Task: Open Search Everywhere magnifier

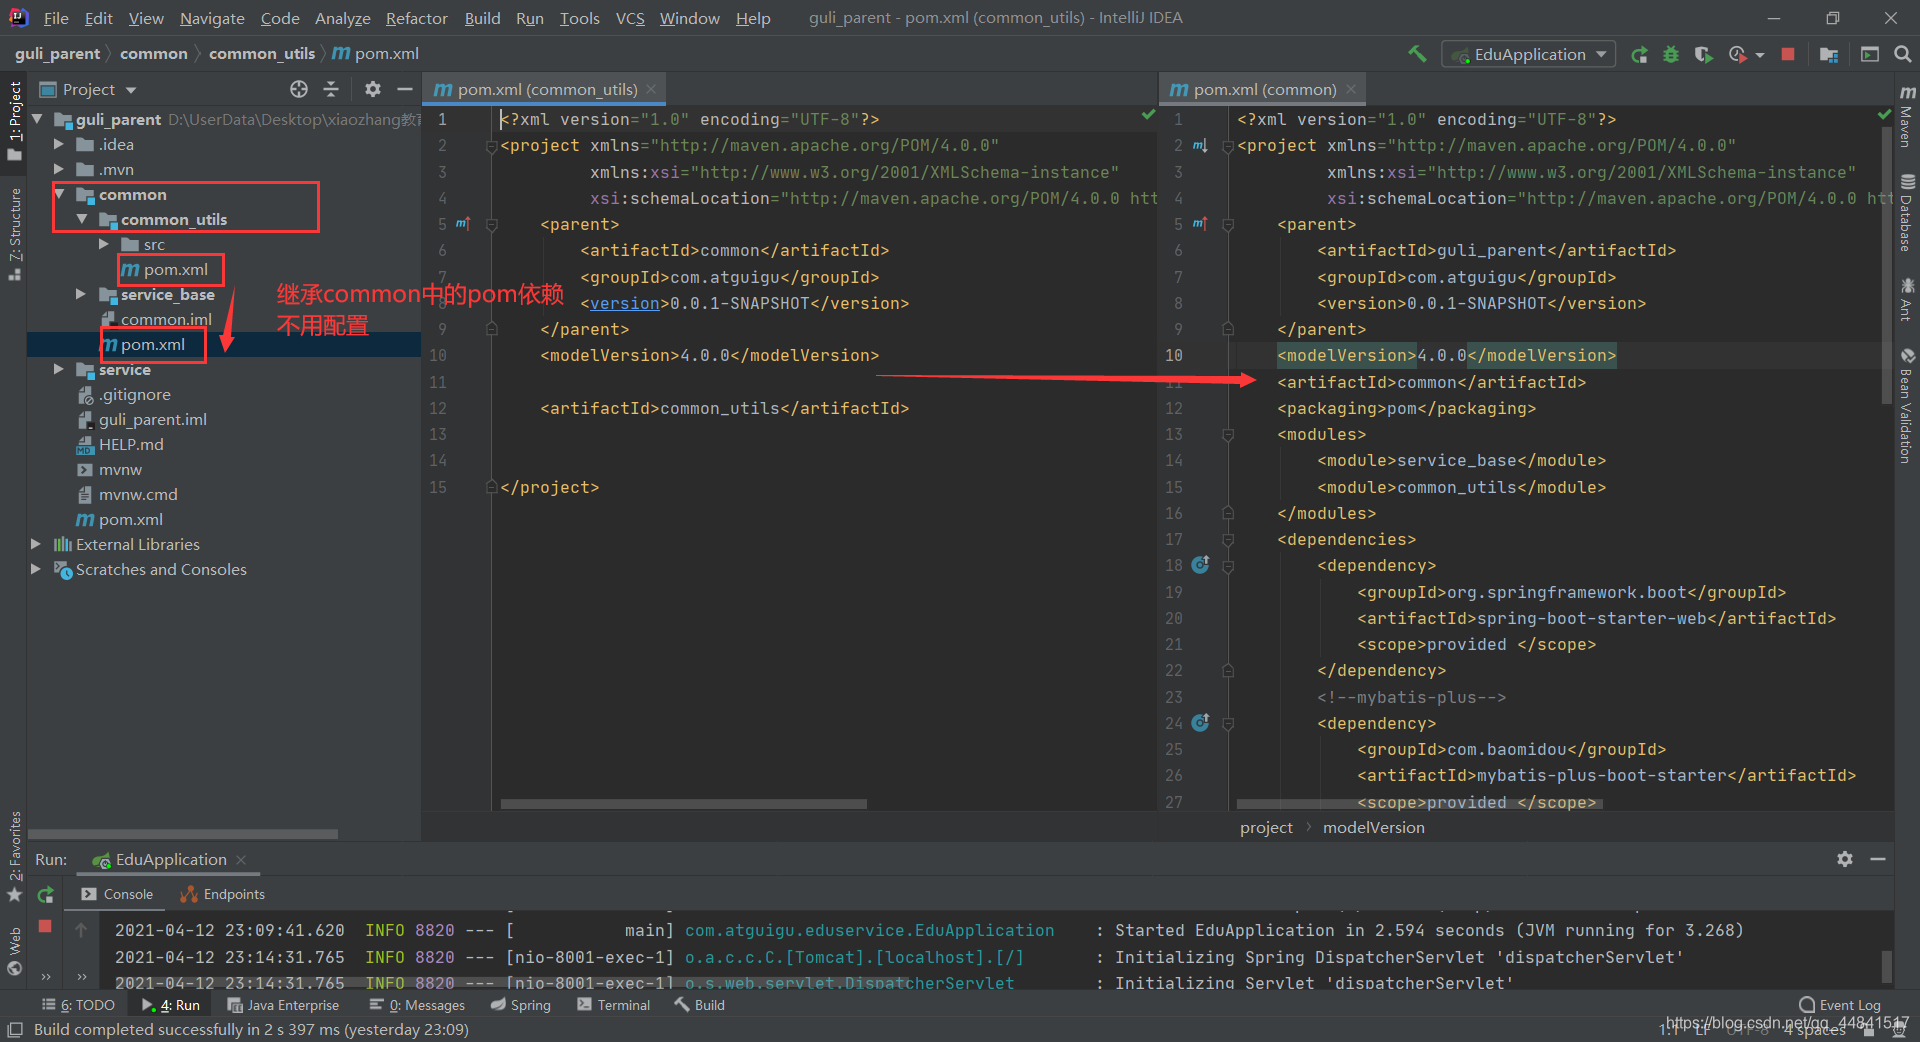Action: (1903, 54)
